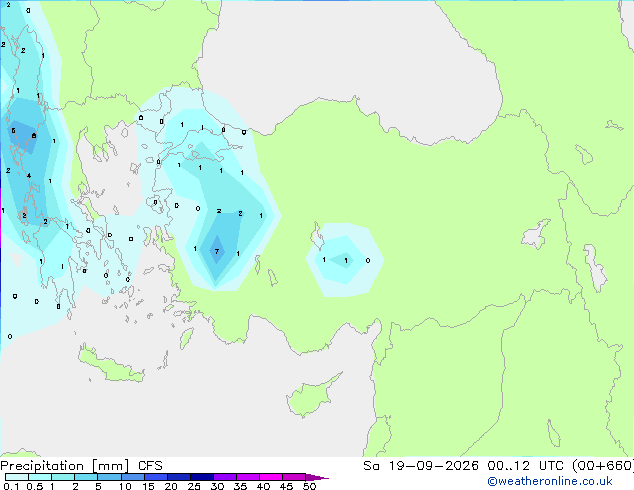Pick the 40–45 mm magenta legend segment
Screen dimensions: 634x490
click(x=271, y=477)
